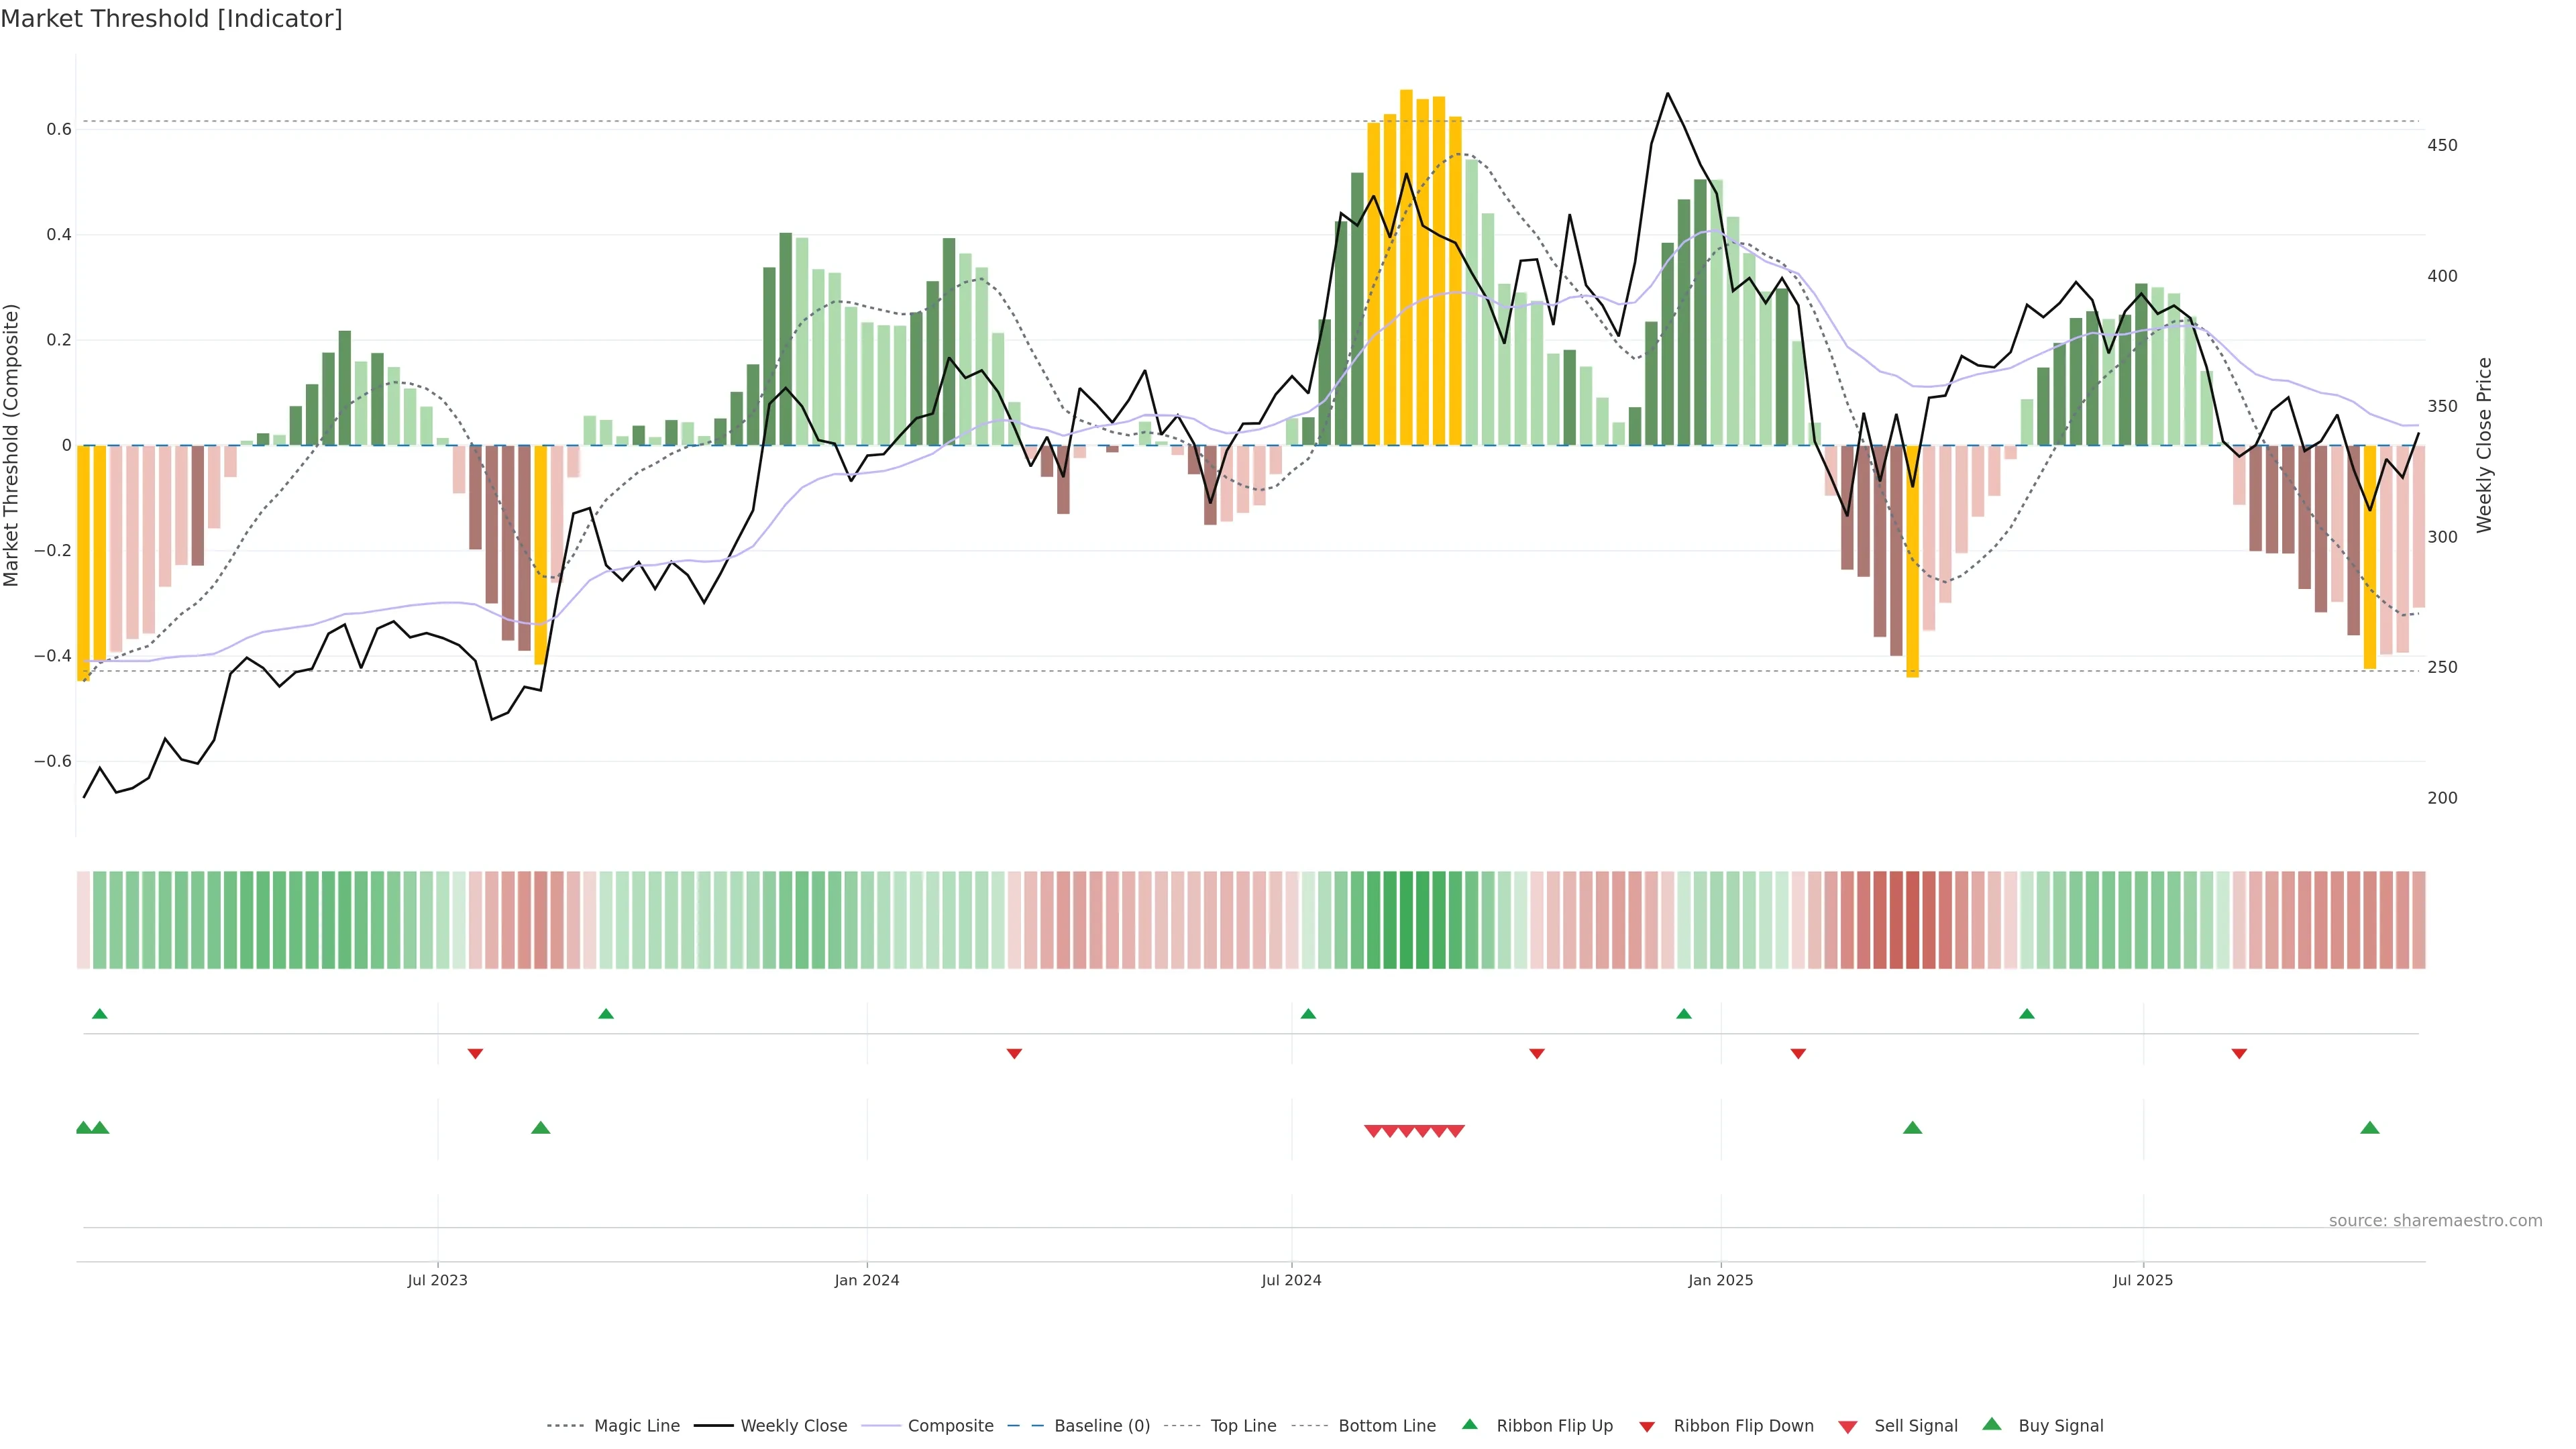Click the ribbon flip down marker after July 2025

[2239, 1054]
